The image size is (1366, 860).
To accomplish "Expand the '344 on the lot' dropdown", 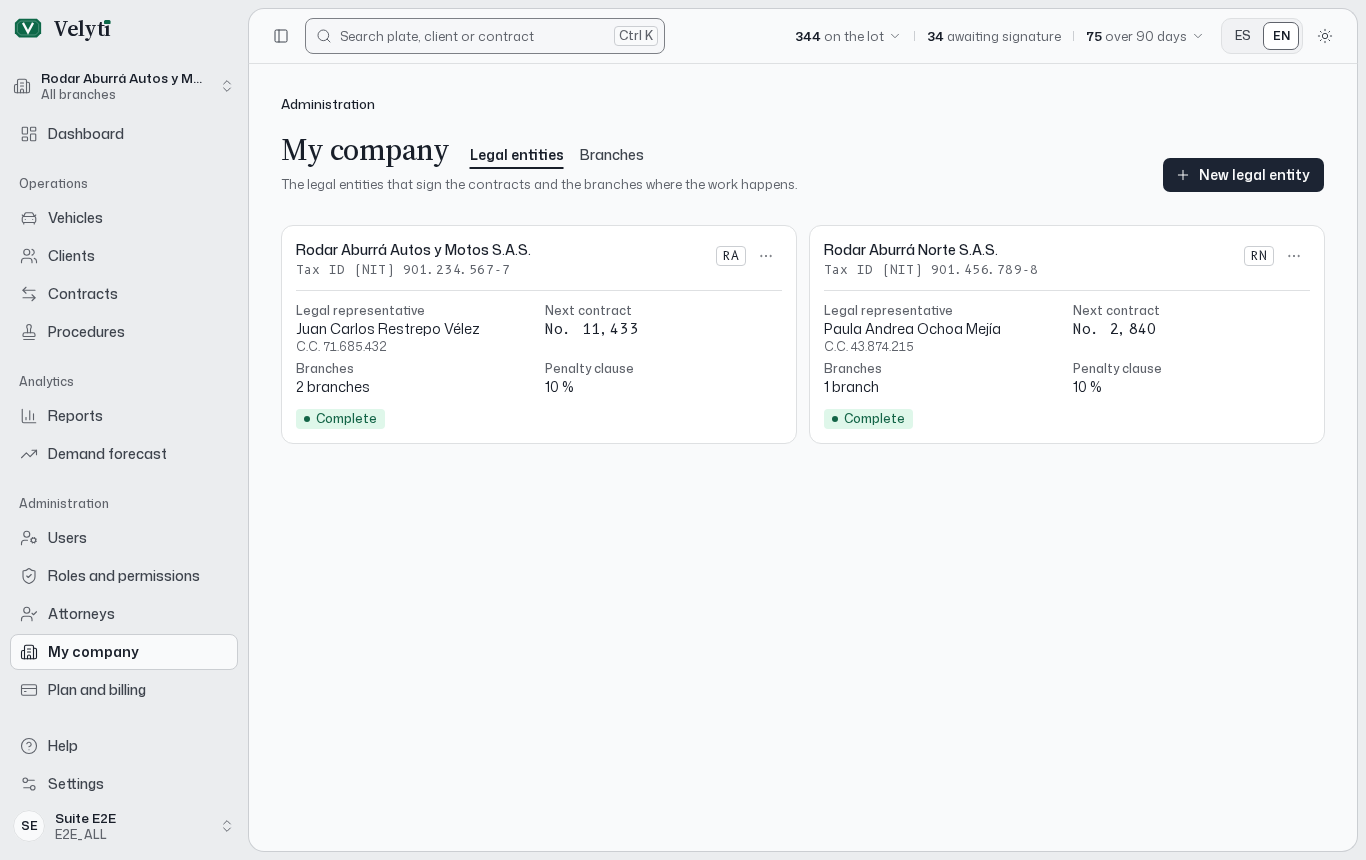I will pyautogui.click(x=848, y=36).
